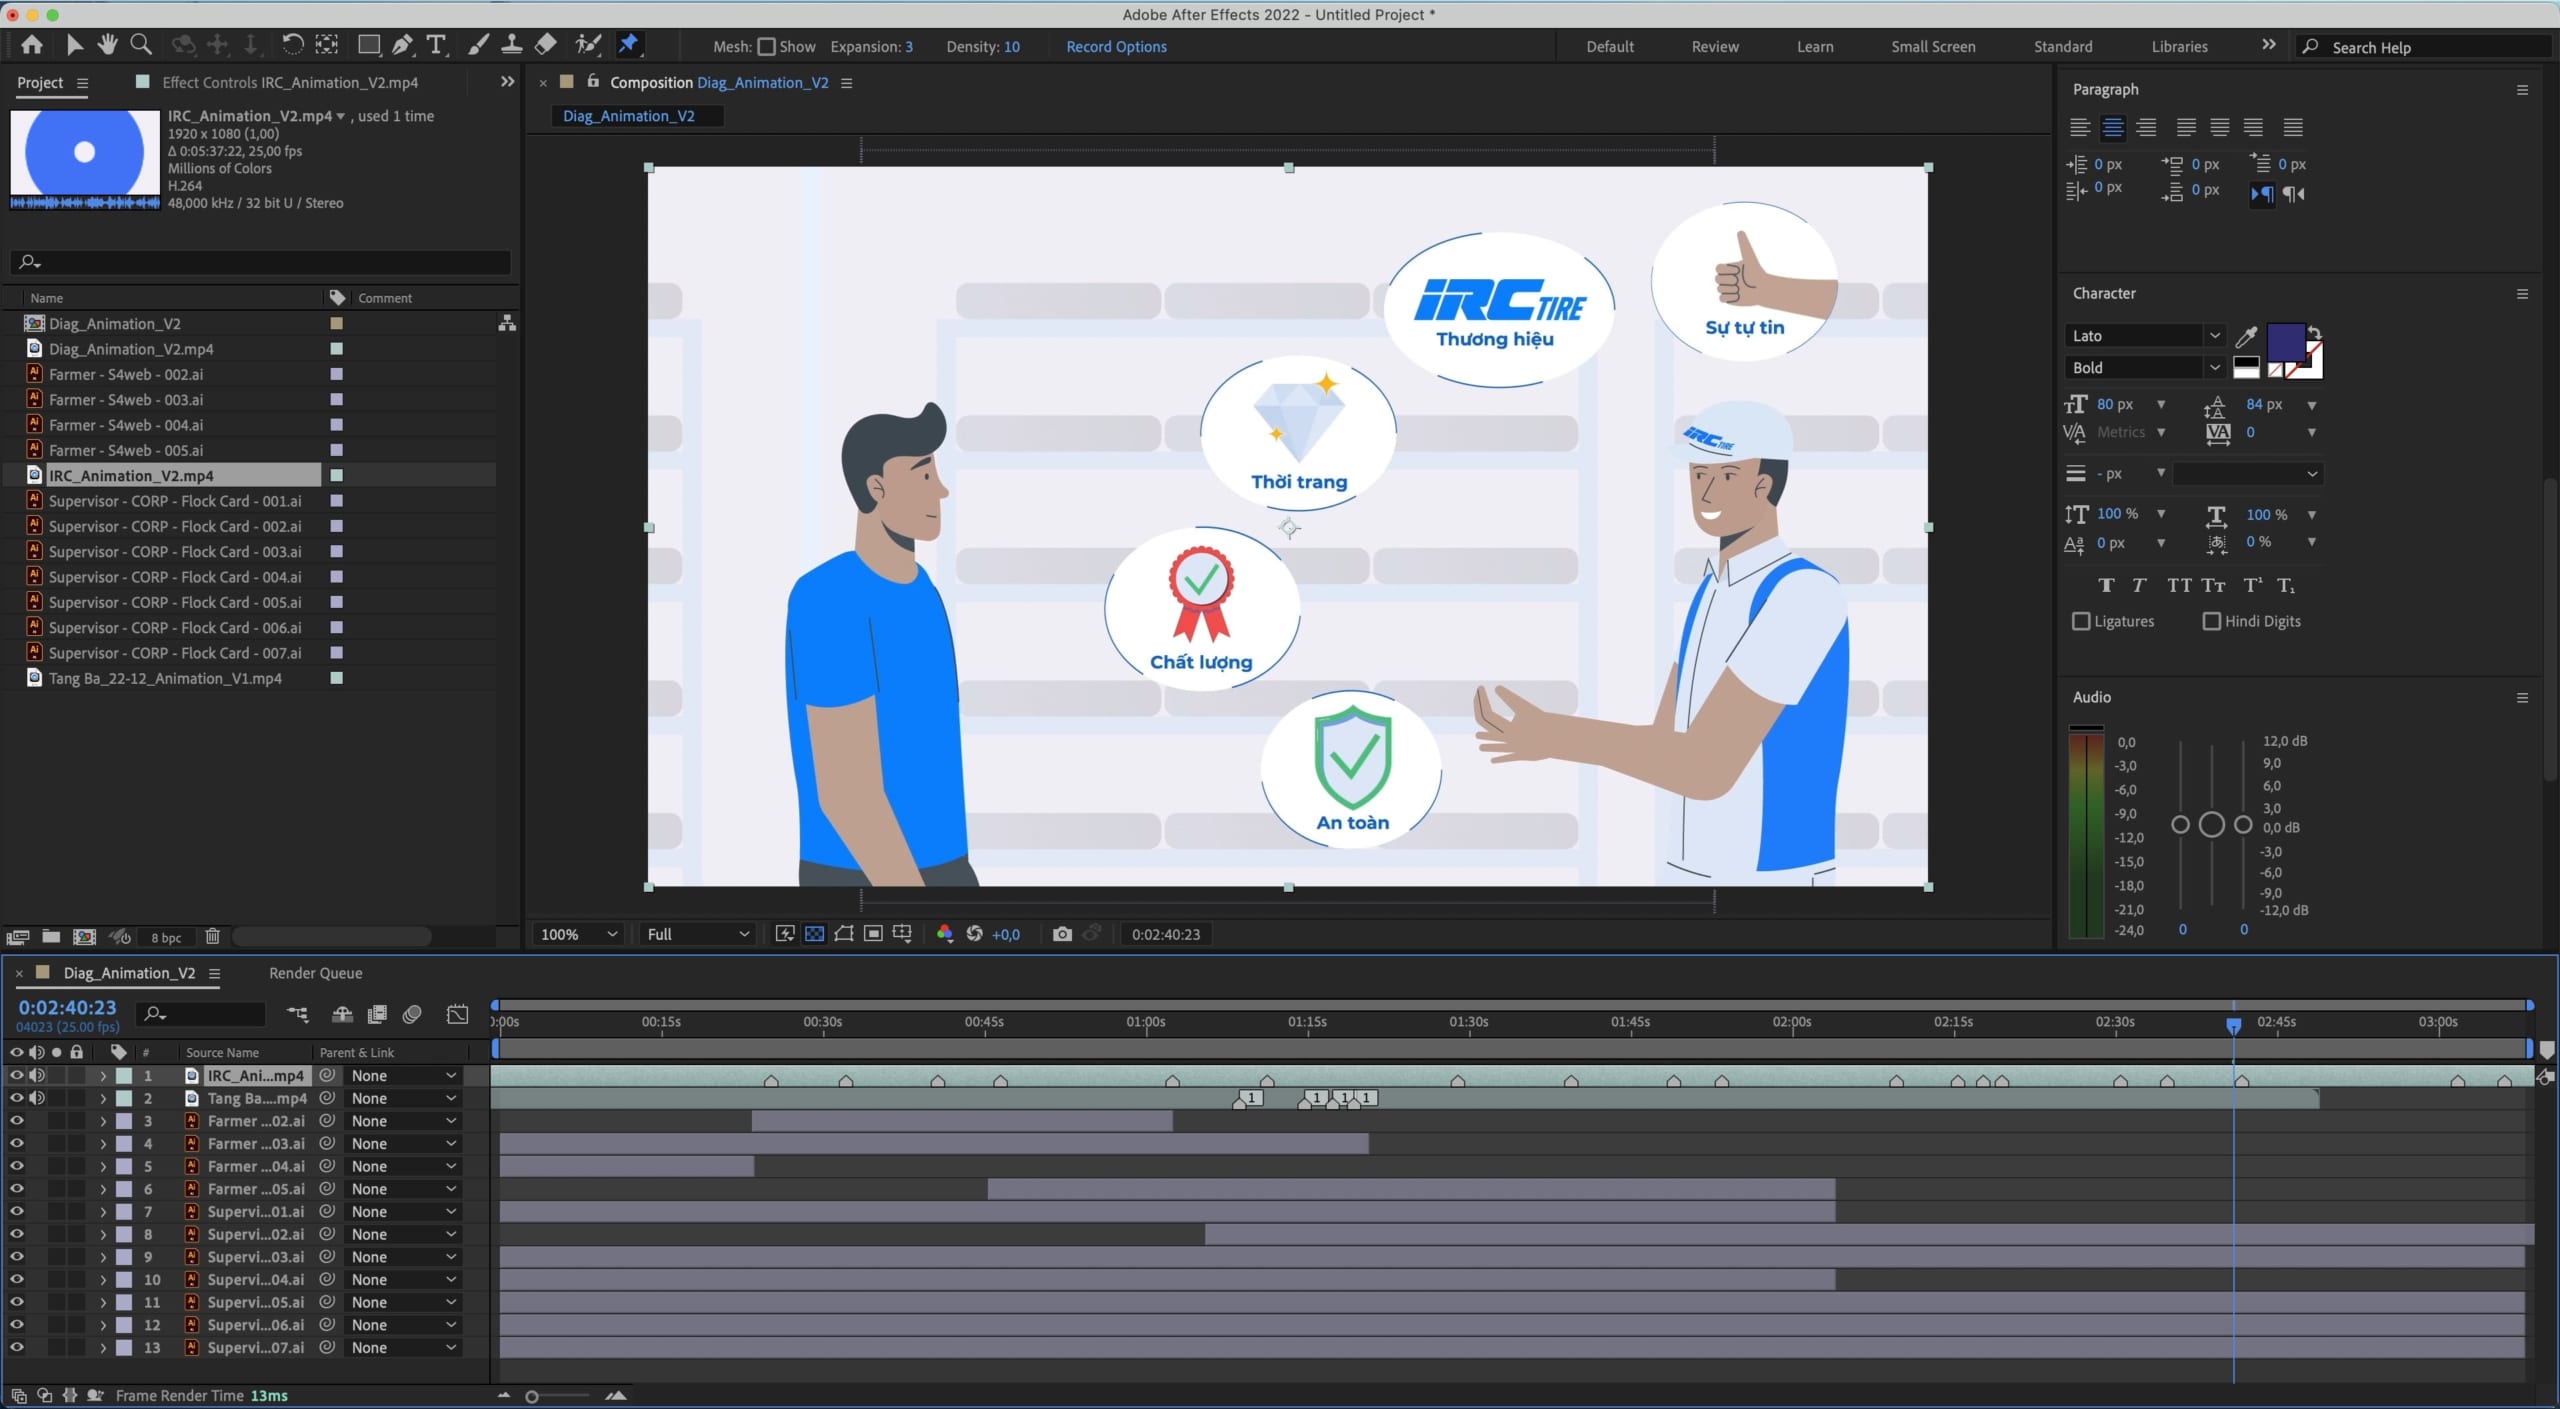The width and height of the screenshot is (2560, 1409).
Task: Select Tang Ba_22-12_Animation_V1.mp4 in project list
Action: [165, 678]
